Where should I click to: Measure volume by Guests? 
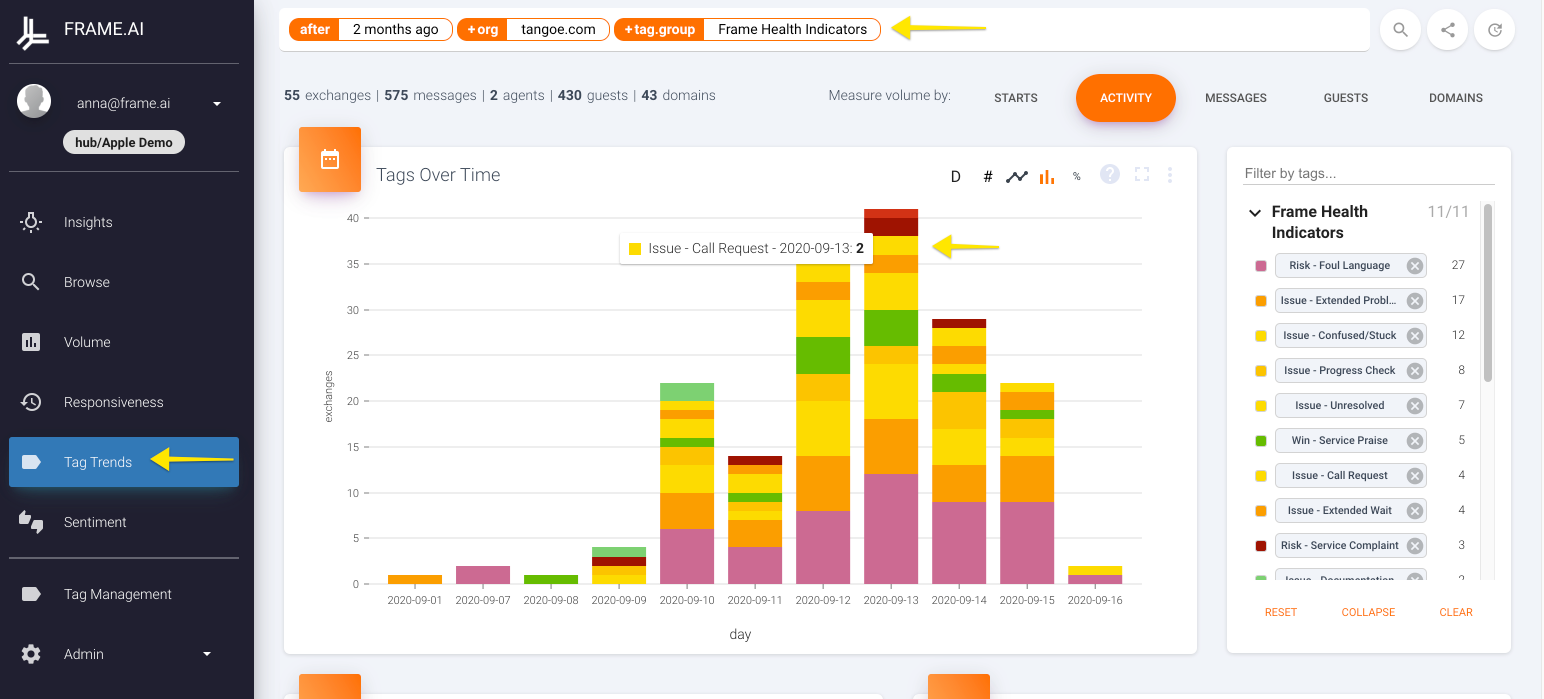[x=1346, y=98]
